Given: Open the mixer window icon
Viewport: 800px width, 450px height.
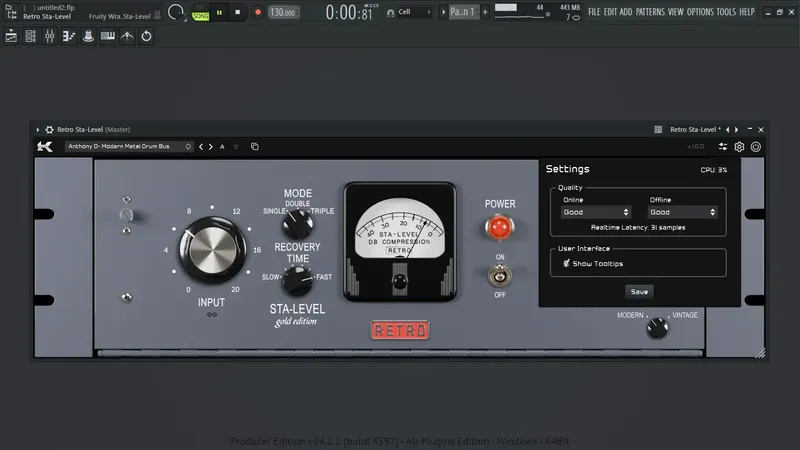Looking at the screenshot, I should [x=49, y=36].
